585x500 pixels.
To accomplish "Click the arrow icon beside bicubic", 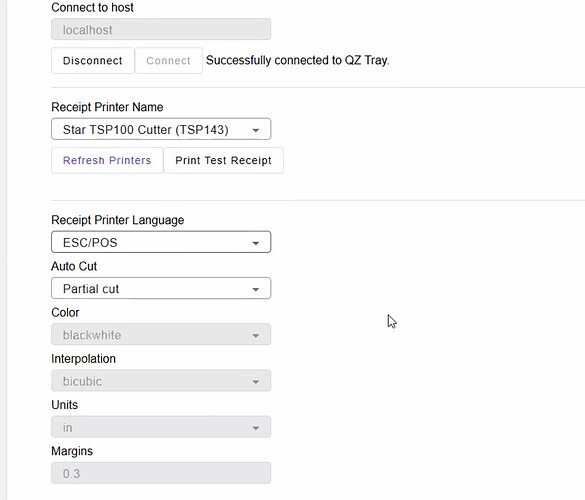I will click(256, 382).
